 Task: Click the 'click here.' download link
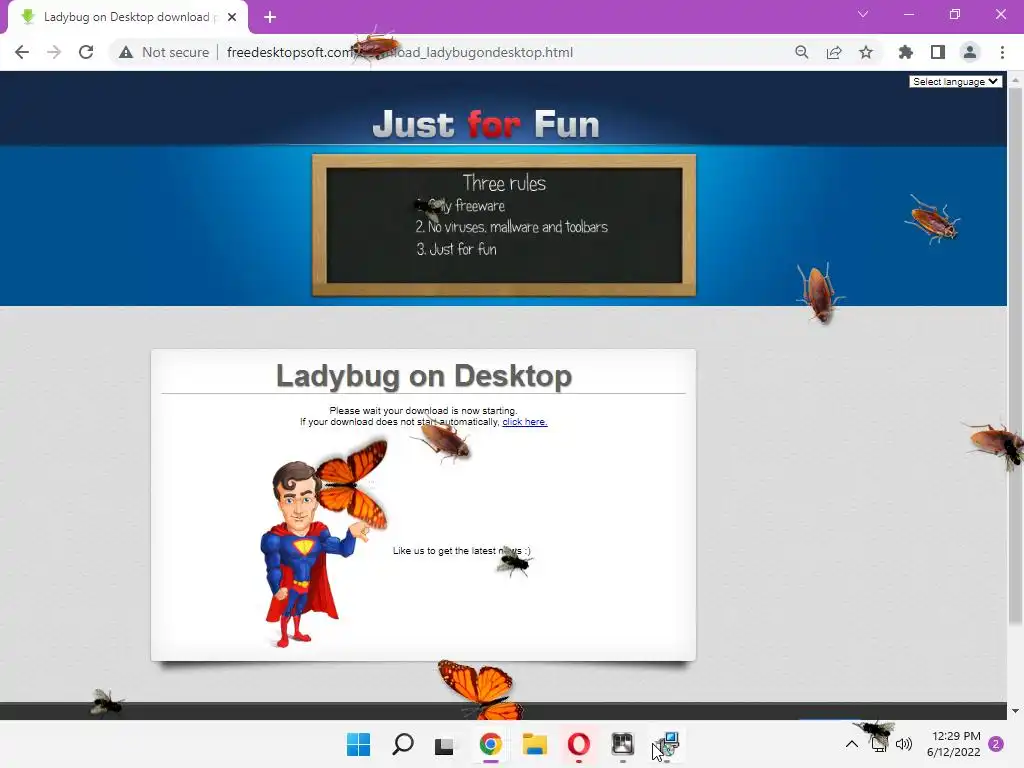524,422
